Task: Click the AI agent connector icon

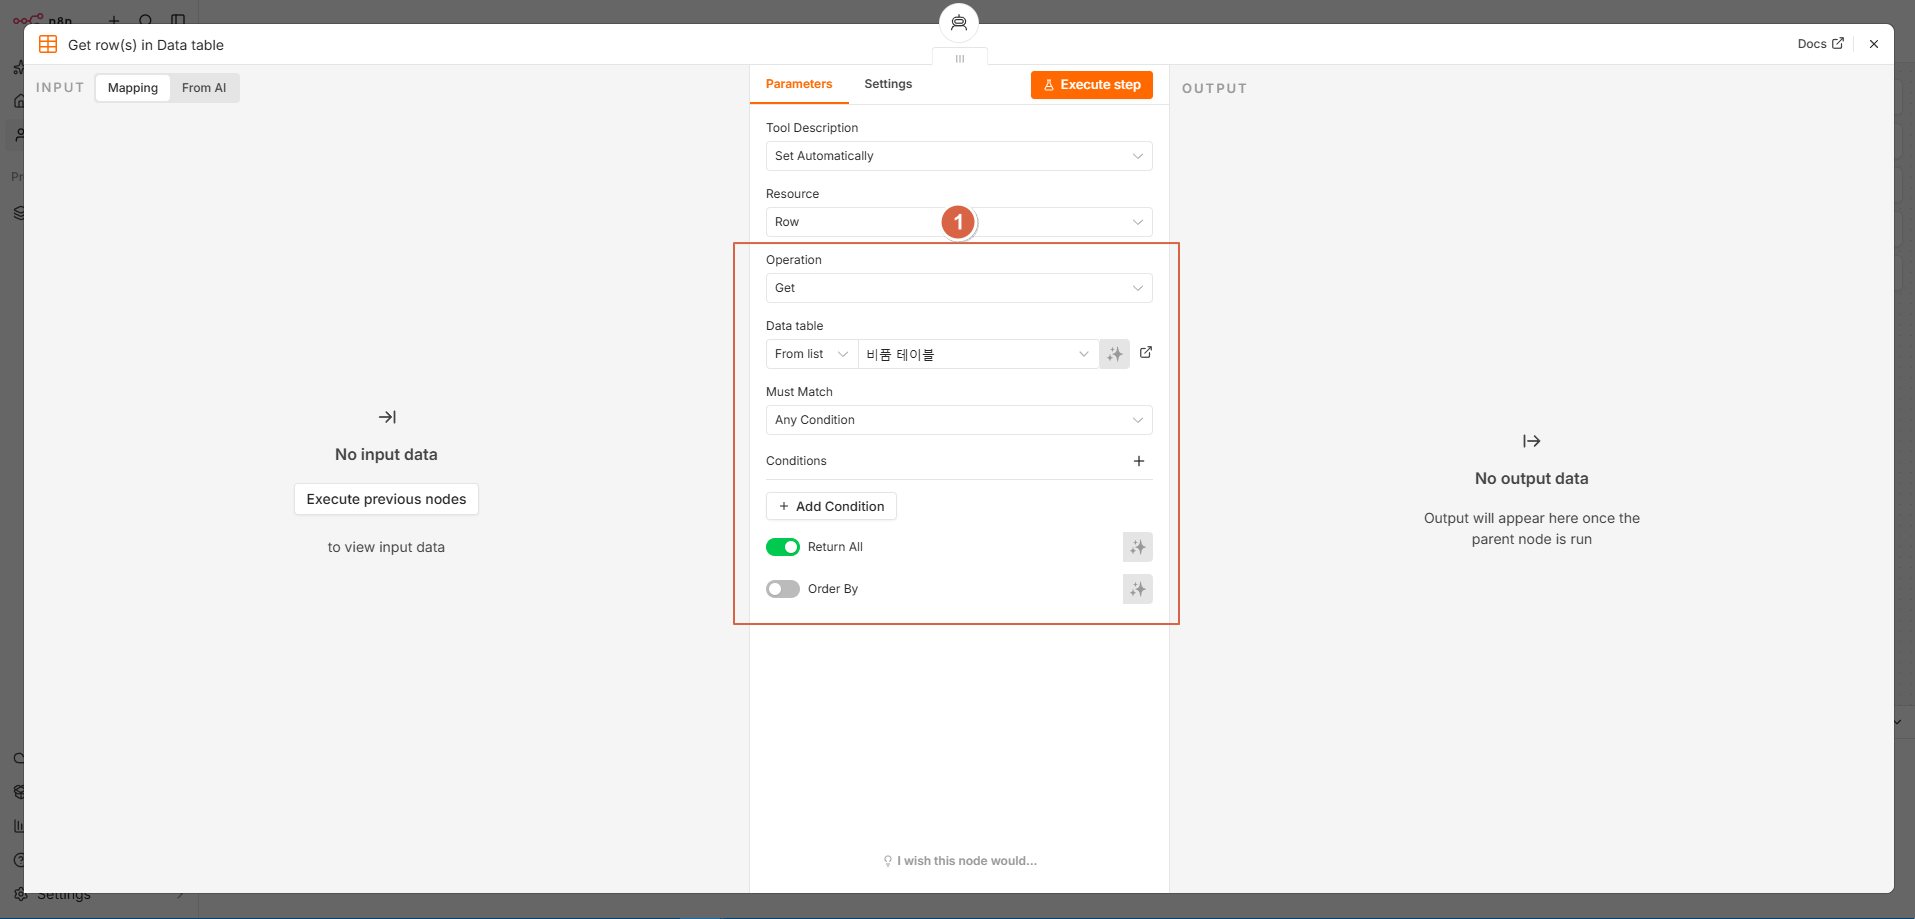Action: (959, 22)
